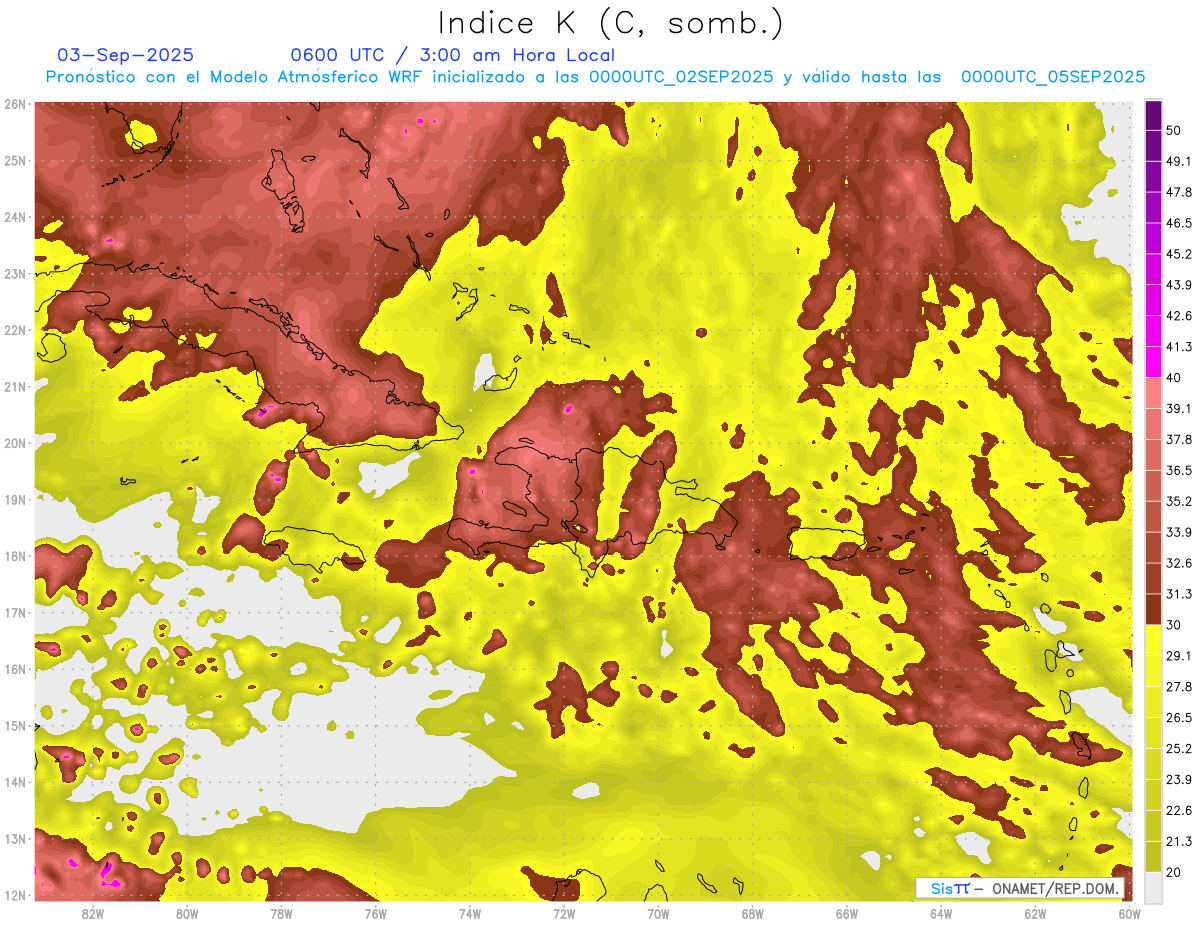Click the dark brown colorbar swatch between 30 and 31.3
Image resolution: width=1200 pixels, height=927 pixels.
point(1153,609)
